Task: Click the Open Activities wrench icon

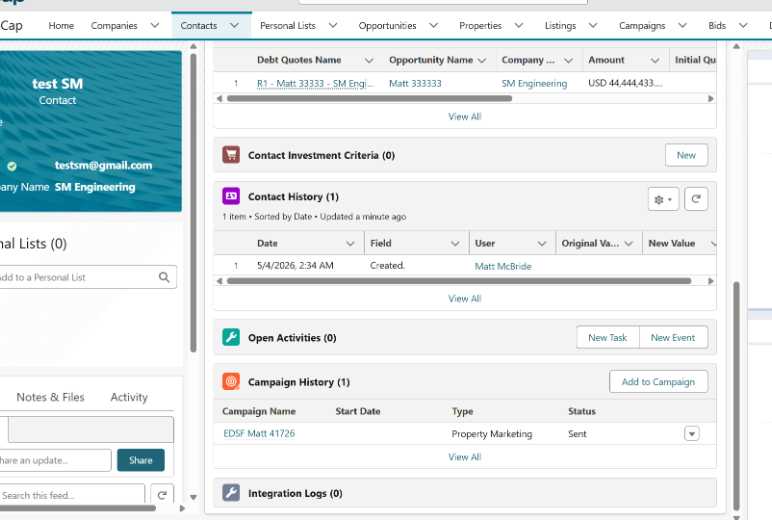Action: pos(231,337)
